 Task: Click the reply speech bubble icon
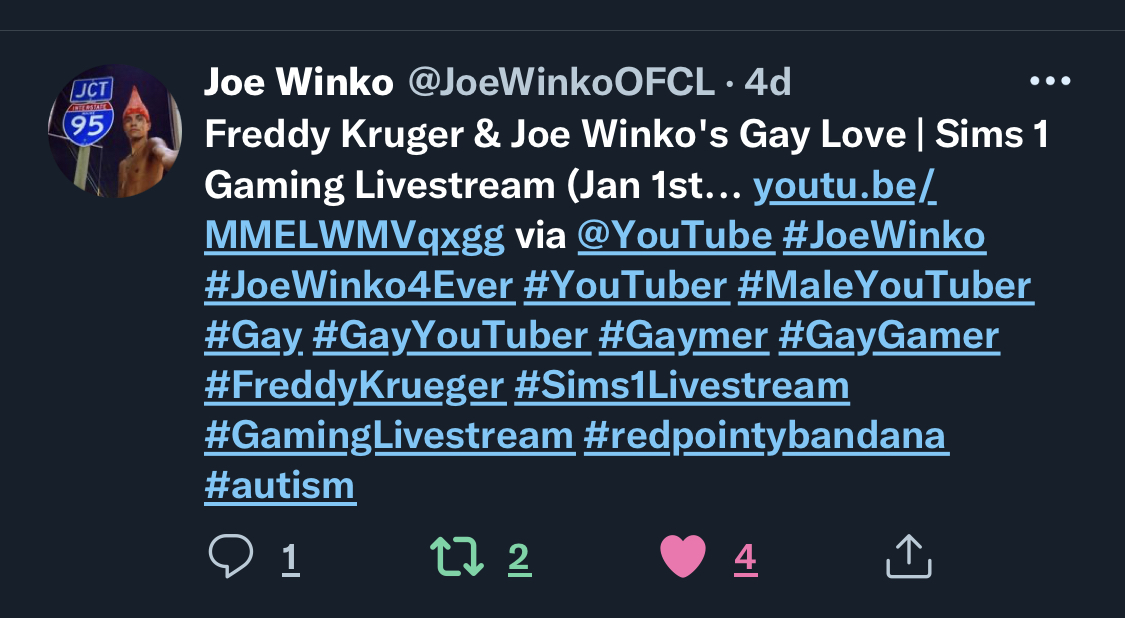click(x=231, y=556)
